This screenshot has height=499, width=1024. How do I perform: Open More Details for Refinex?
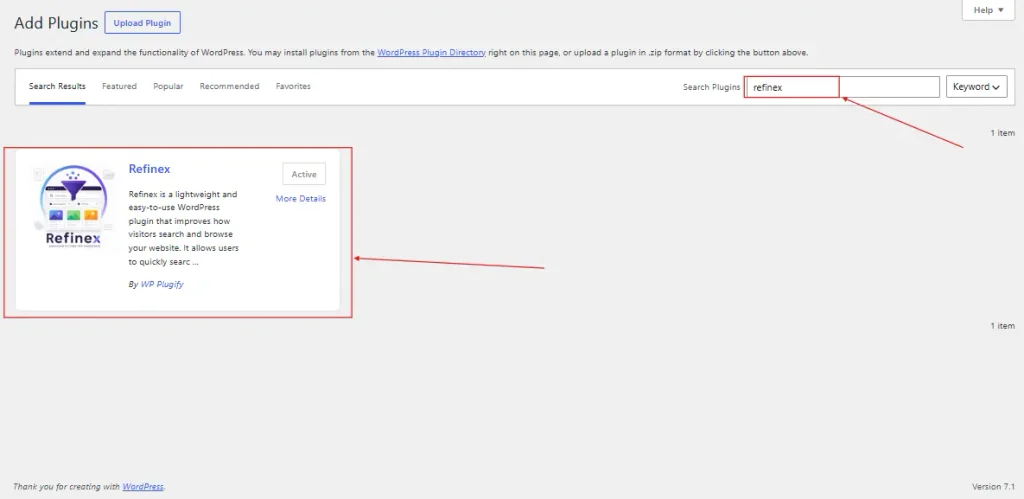tap(300, 199)
